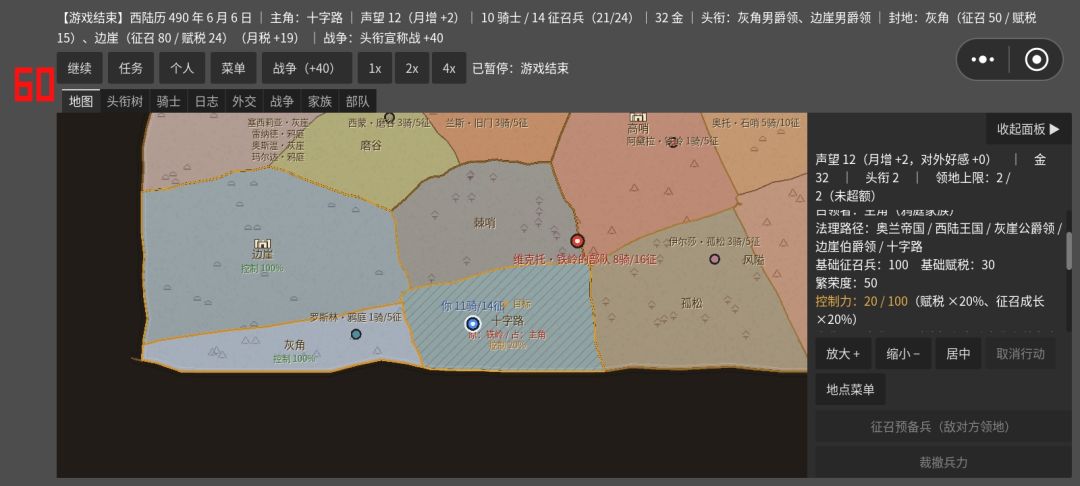Click the 奥托·石哨 5骑/10征 label
This screenshot has height=486, width=1080.
coord(756,123)
